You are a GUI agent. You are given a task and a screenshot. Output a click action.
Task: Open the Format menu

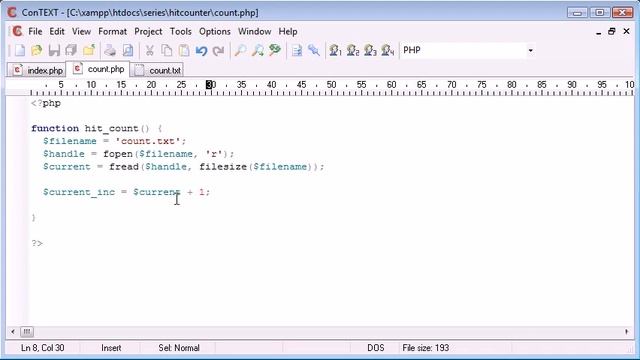(x=112, y=31)
